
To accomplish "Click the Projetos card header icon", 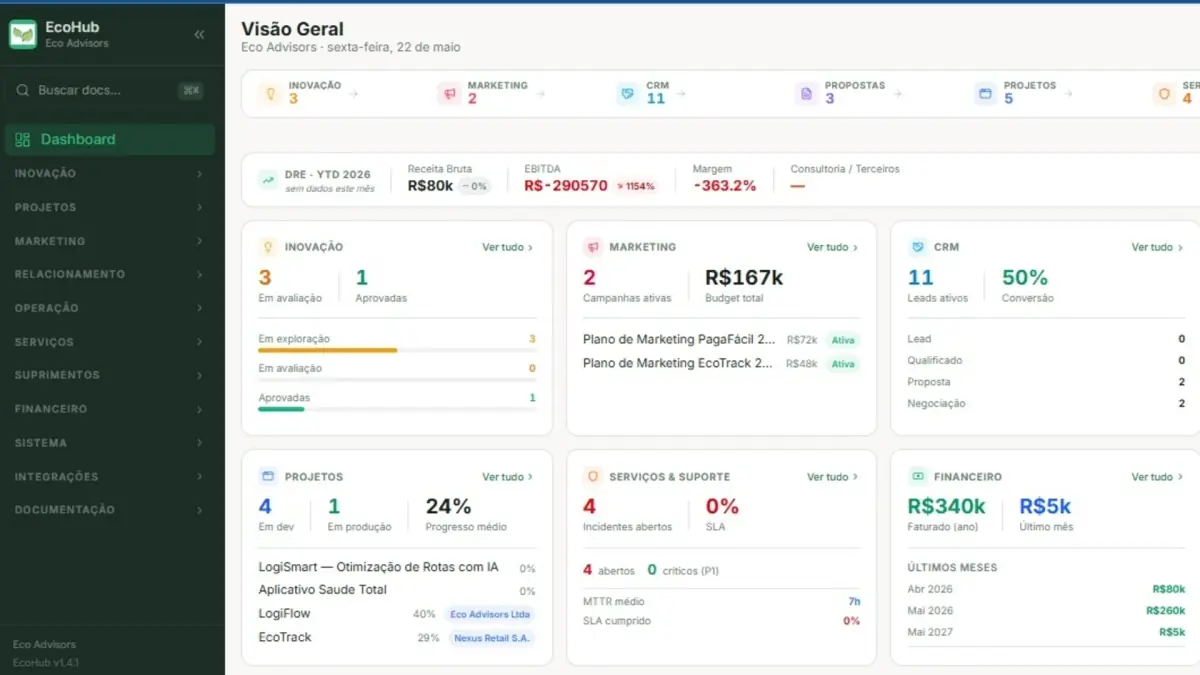I will pyautogui.click(x=267, y=476).
